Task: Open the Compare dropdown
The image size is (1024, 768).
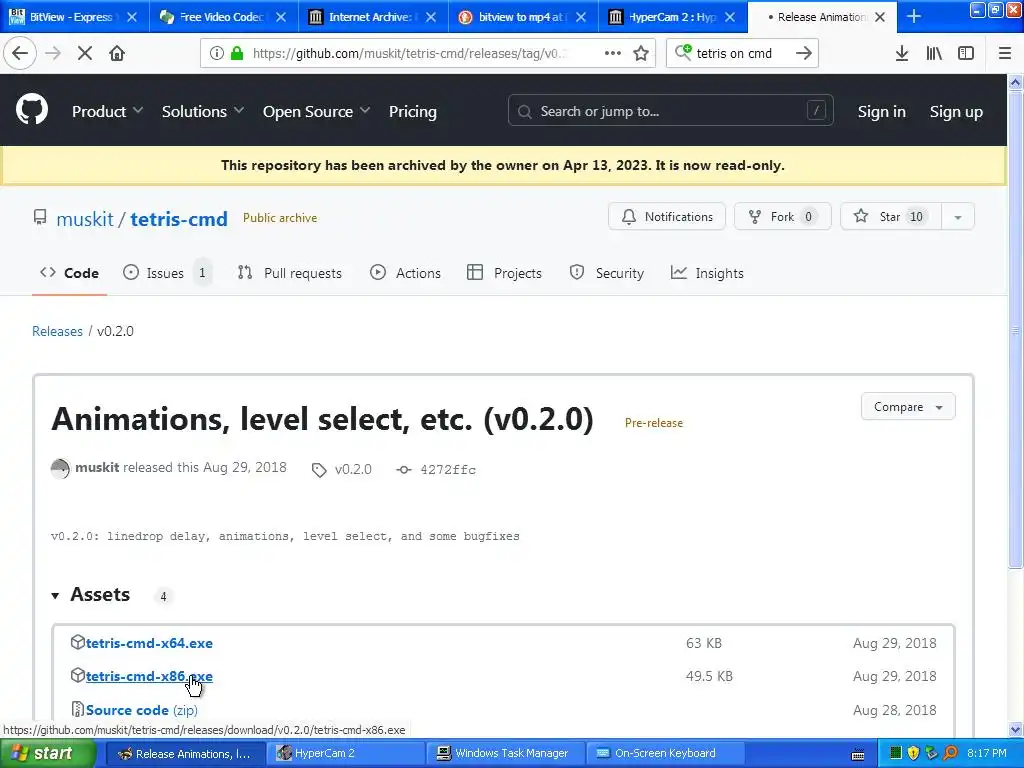Action: click(x=908, y=407)
